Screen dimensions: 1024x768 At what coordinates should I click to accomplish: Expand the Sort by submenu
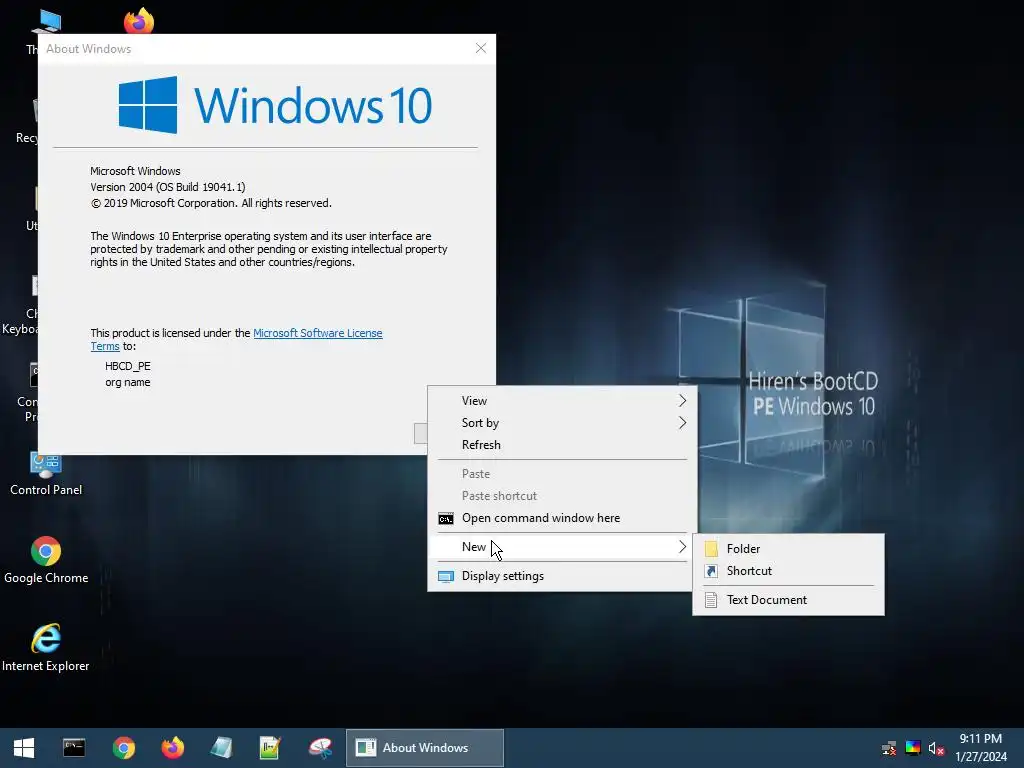coord(563,423)
